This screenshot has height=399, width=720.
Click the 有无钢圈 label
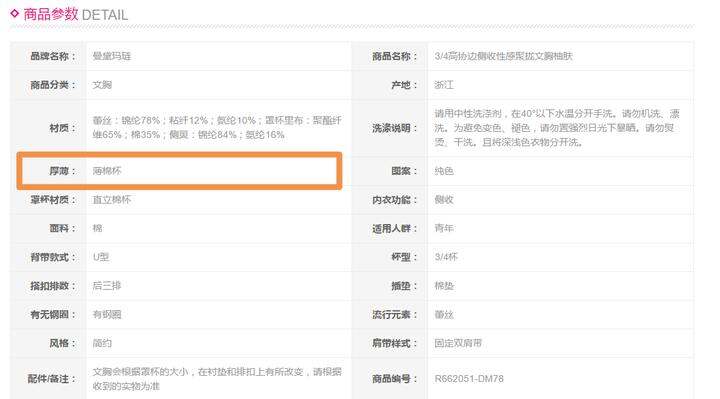tap(53, 315)
